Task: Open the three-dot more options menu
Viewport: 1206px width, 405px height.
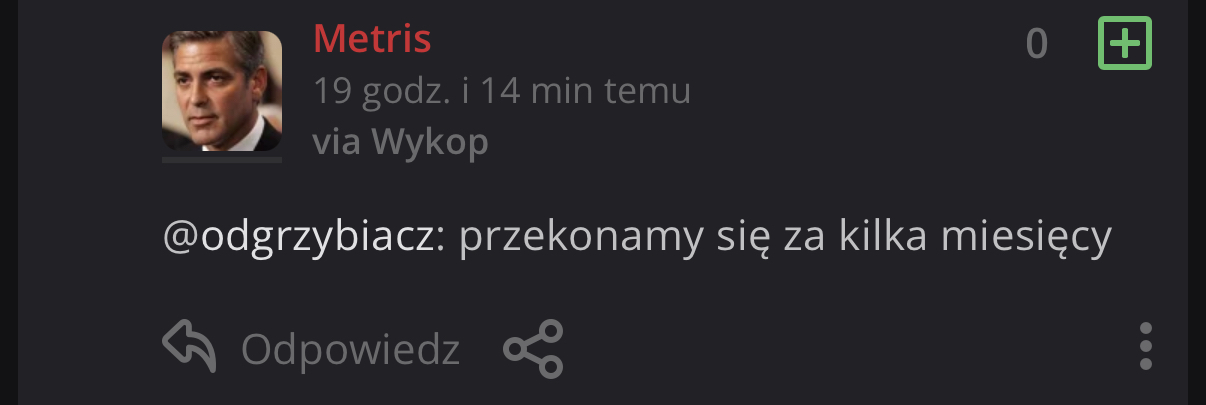Action: pyautogui.click(x=1146, y=347)
